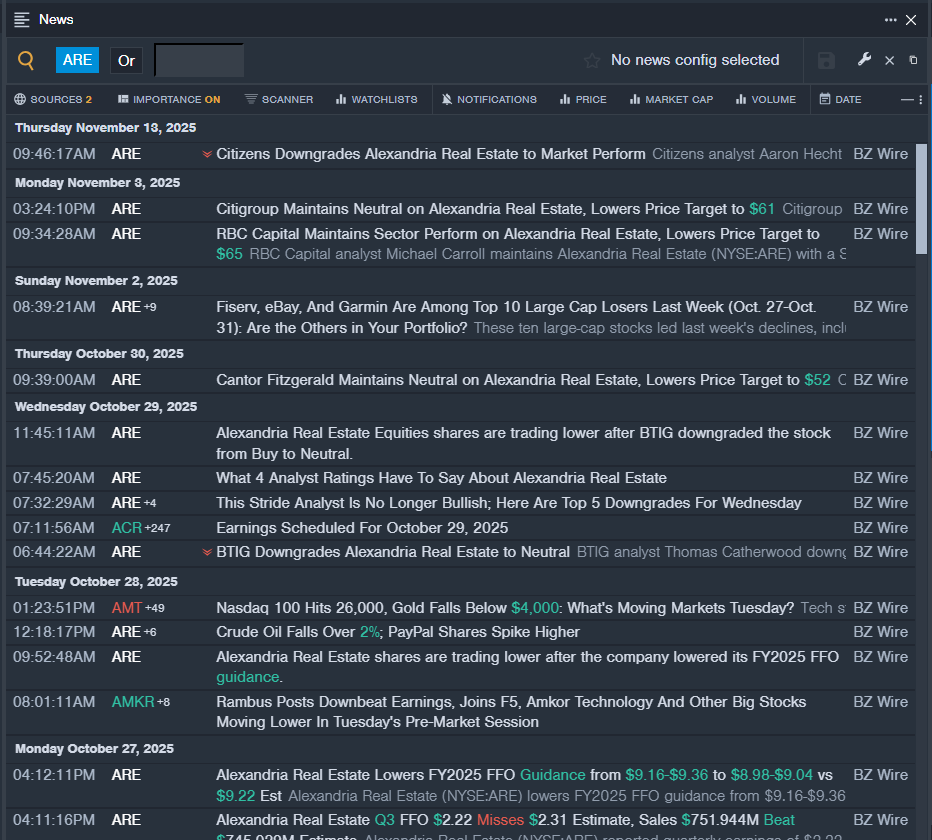Toggle the Notifications bell filter
The width and height of the screenshot is (932, 840).
489,99
